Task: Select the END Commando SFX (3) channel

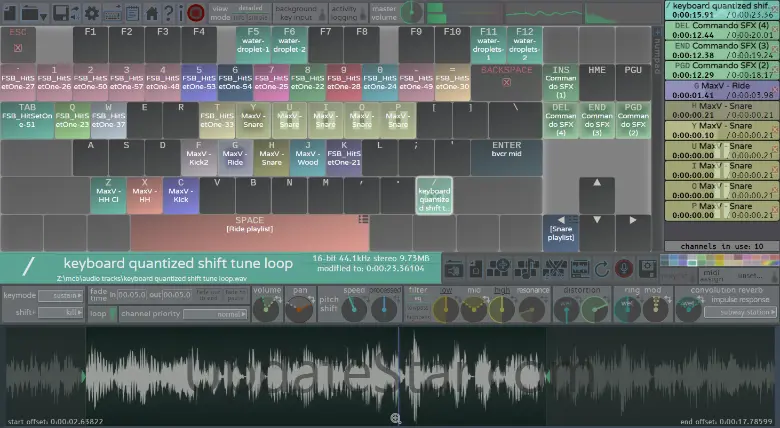Action: 722,50
